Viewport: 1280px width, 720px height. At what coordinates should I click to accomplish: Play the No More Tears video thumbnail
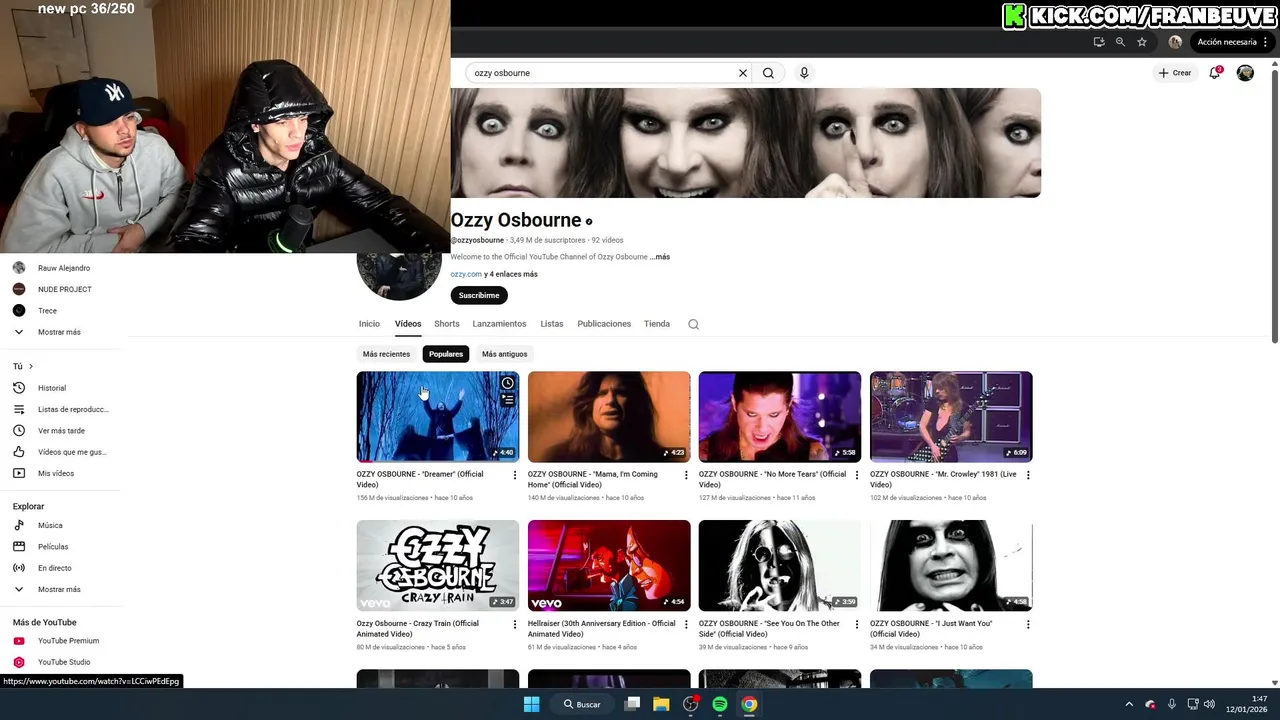click(x=780, y=417)
